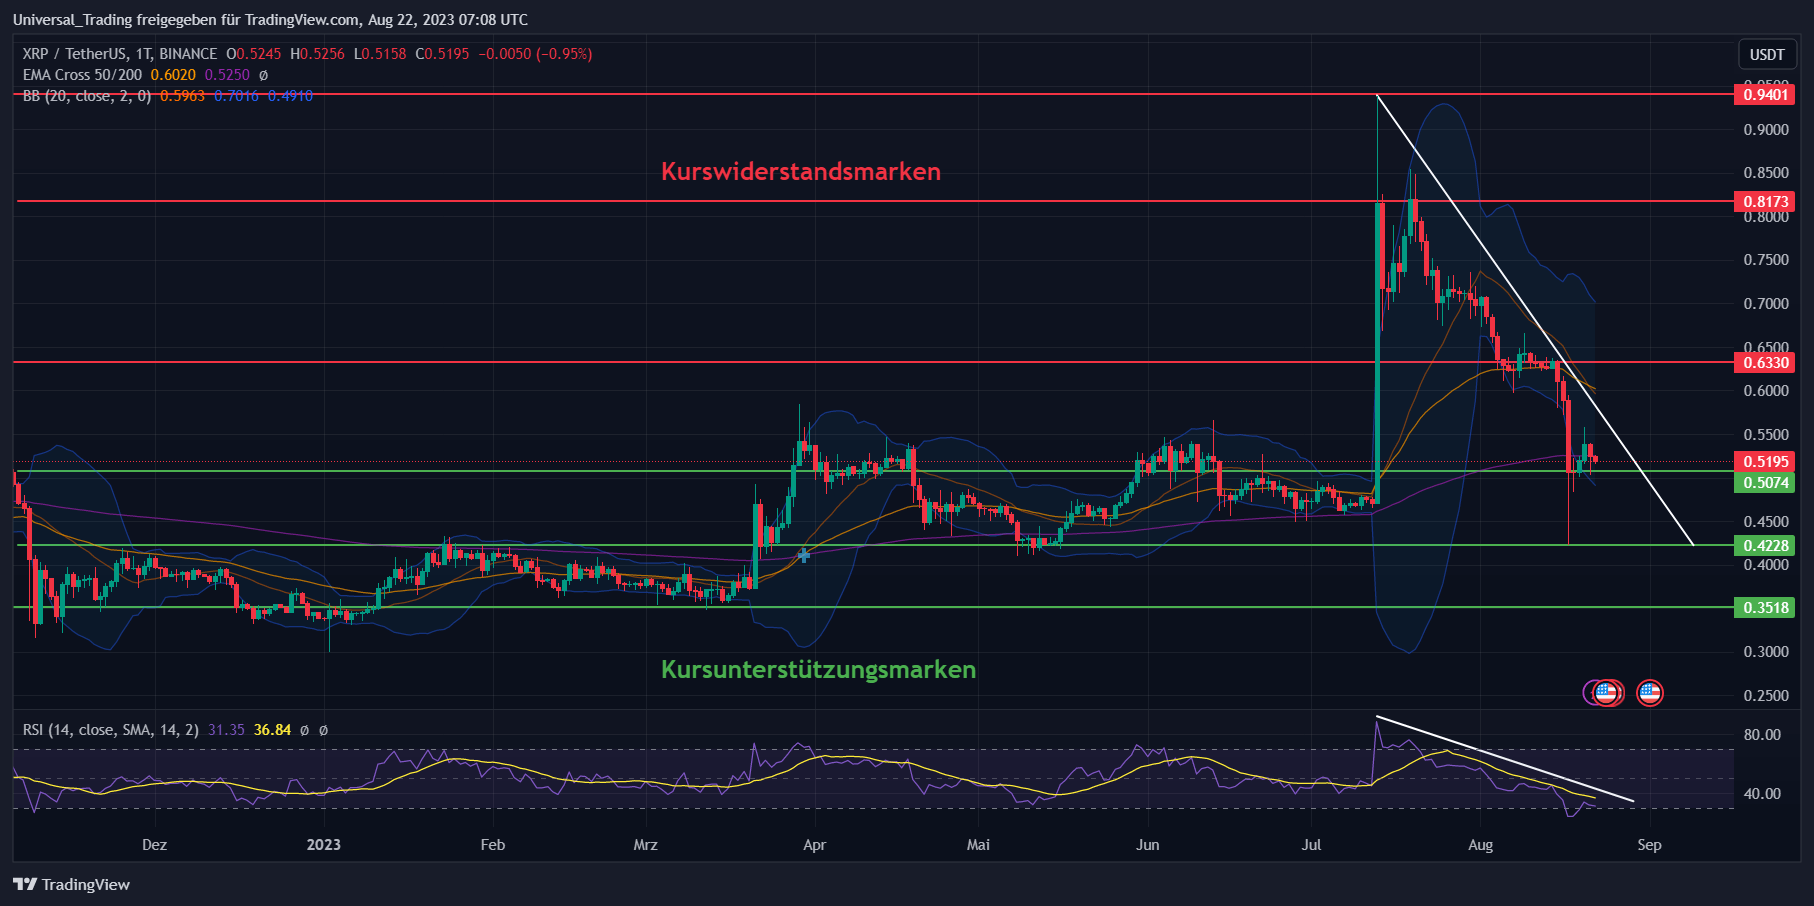Click RSI SMA value 36.84 in legend

pyautogui.click(x=272, y=730)
